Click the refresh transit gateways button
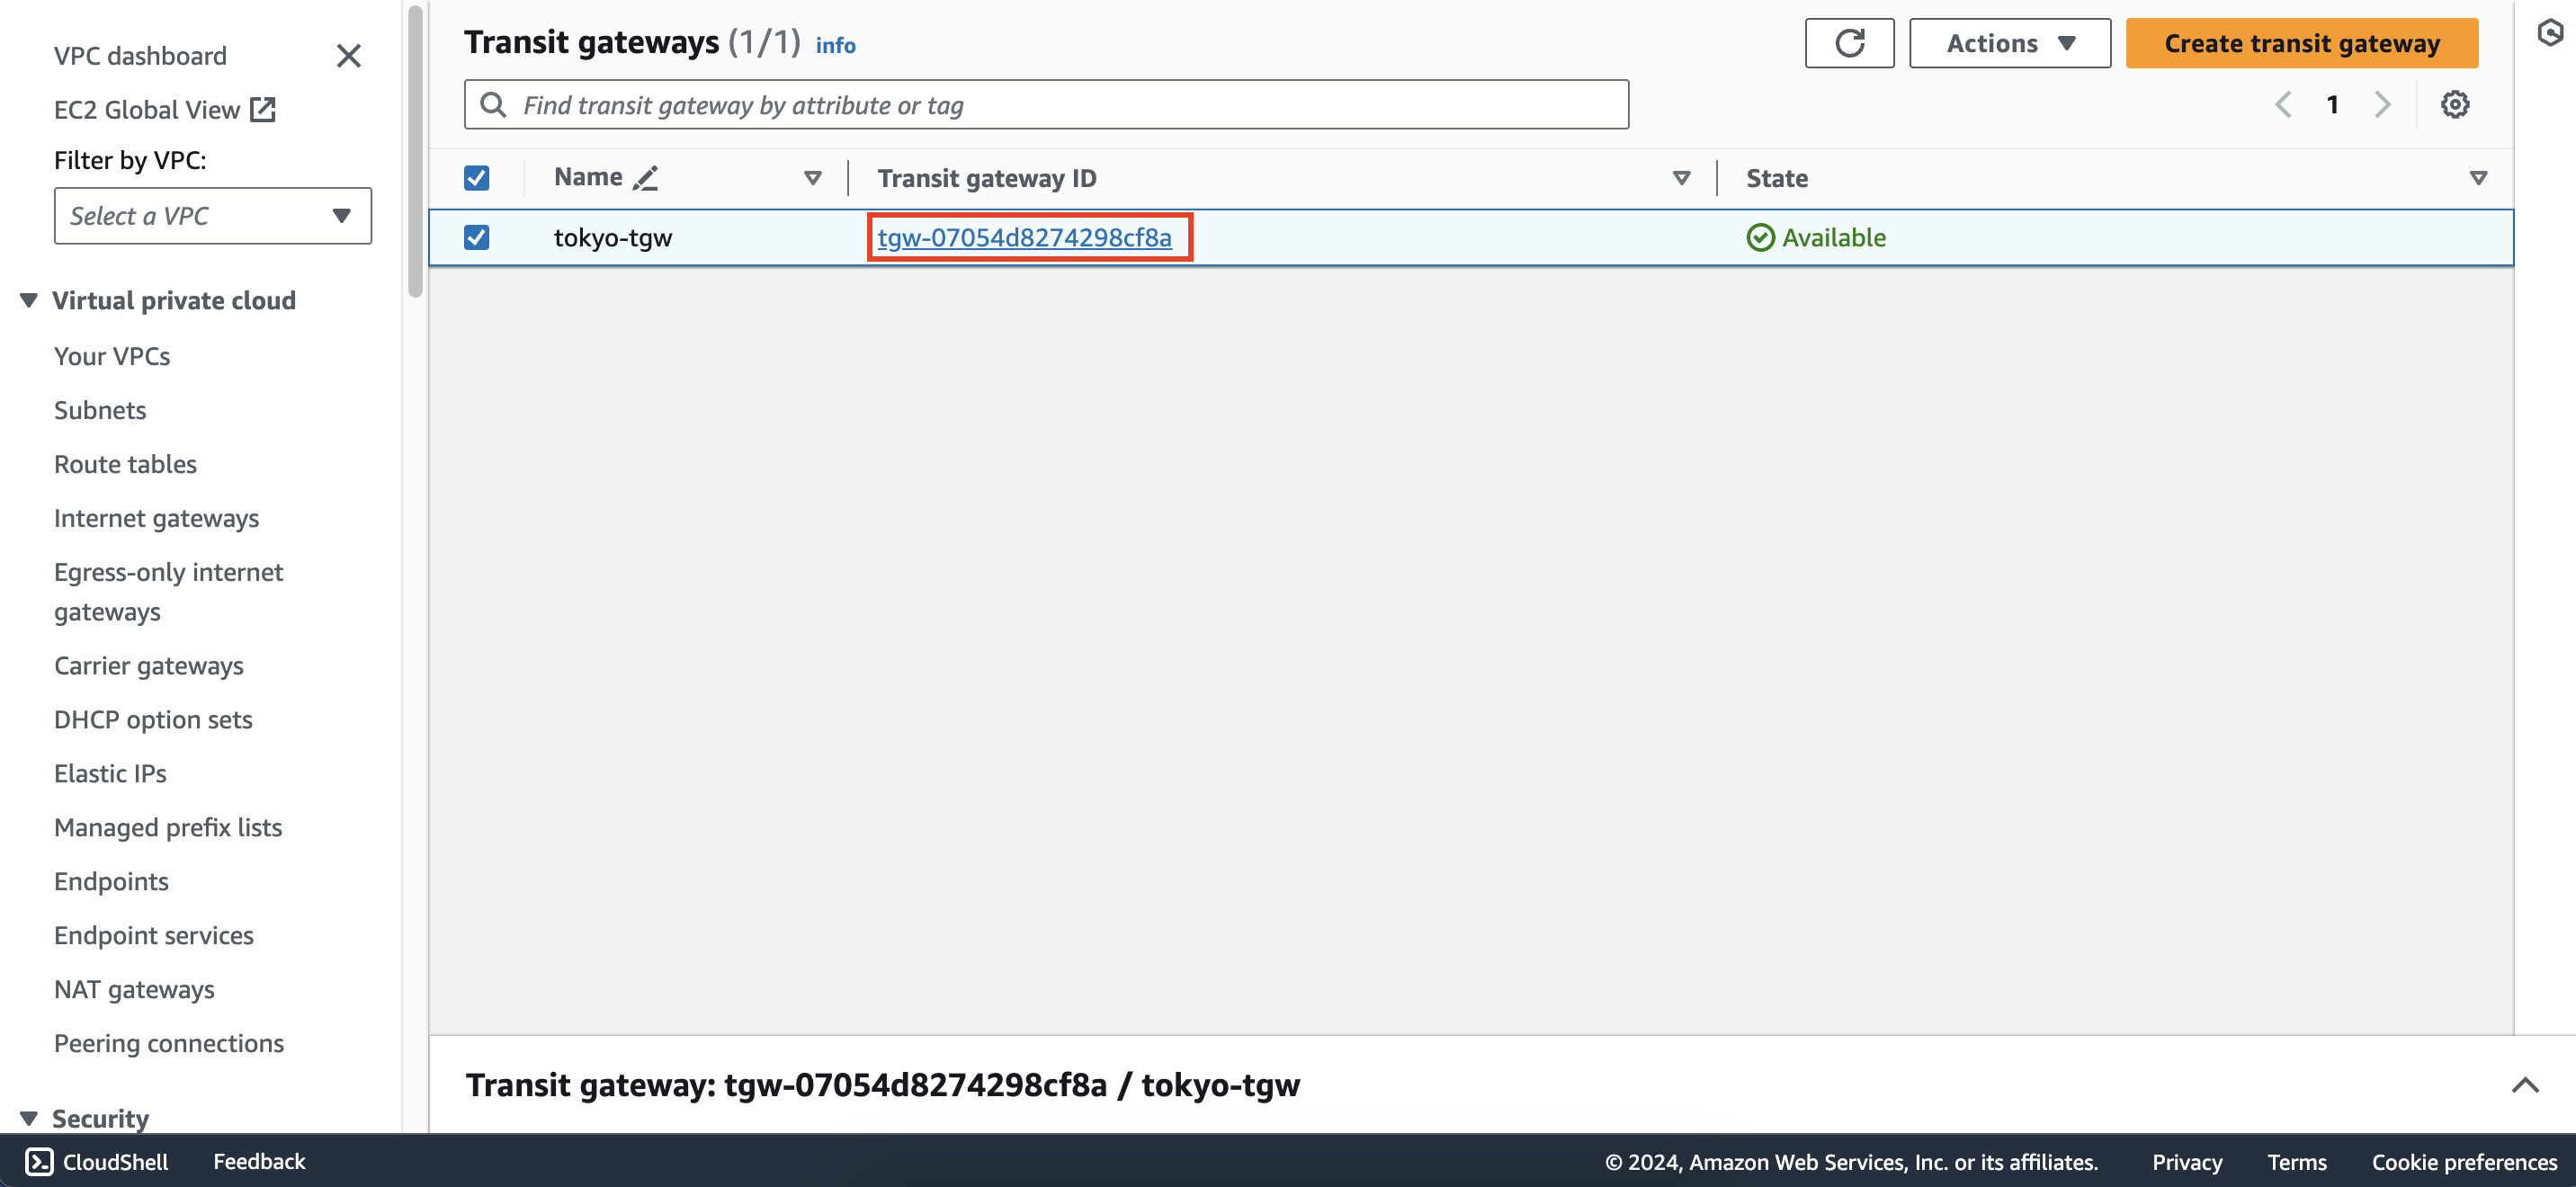Image resolution: width=2576 pixels, height=1187 pixels. (x=1849, y=43)
